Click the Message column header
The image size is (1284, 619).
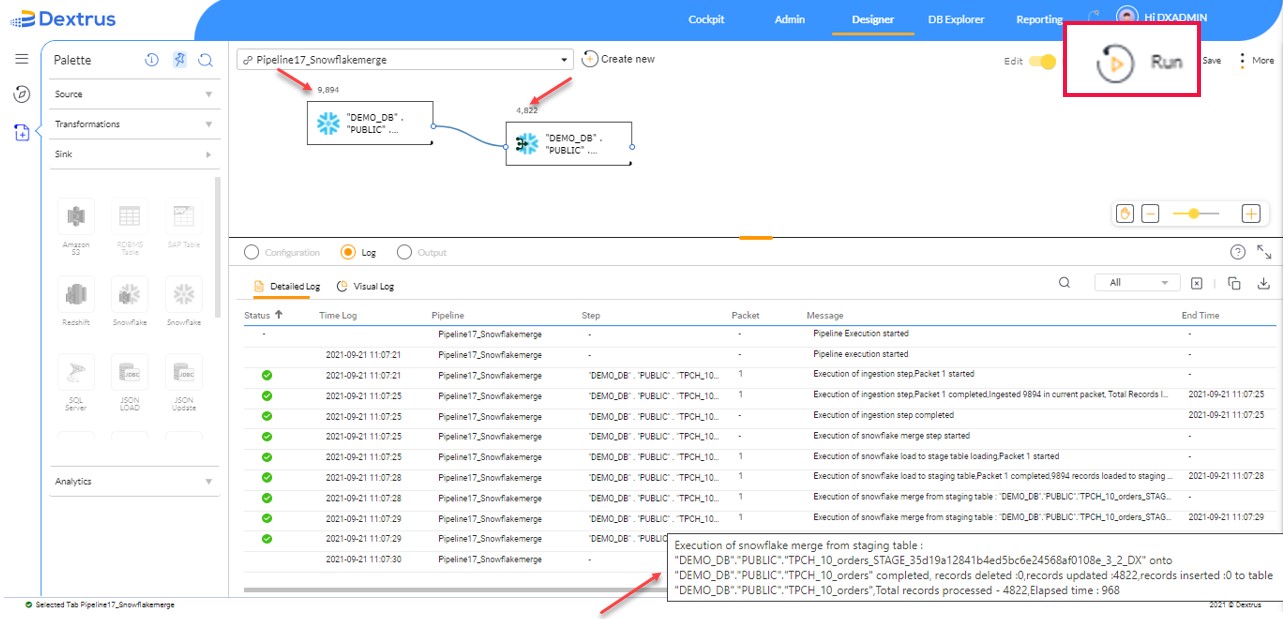[825, 315]
